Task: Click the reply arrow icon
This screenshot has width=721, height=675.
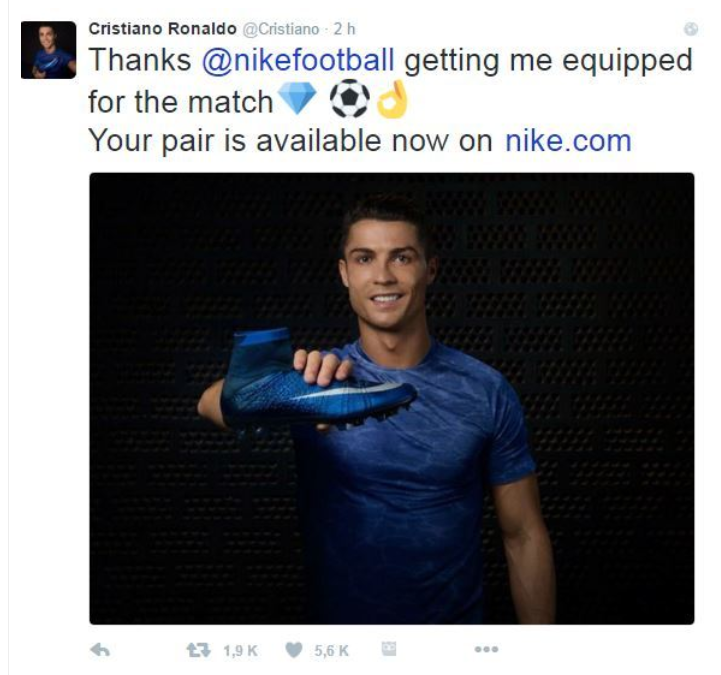Action: pyautogui.click(x=99, y=650)
